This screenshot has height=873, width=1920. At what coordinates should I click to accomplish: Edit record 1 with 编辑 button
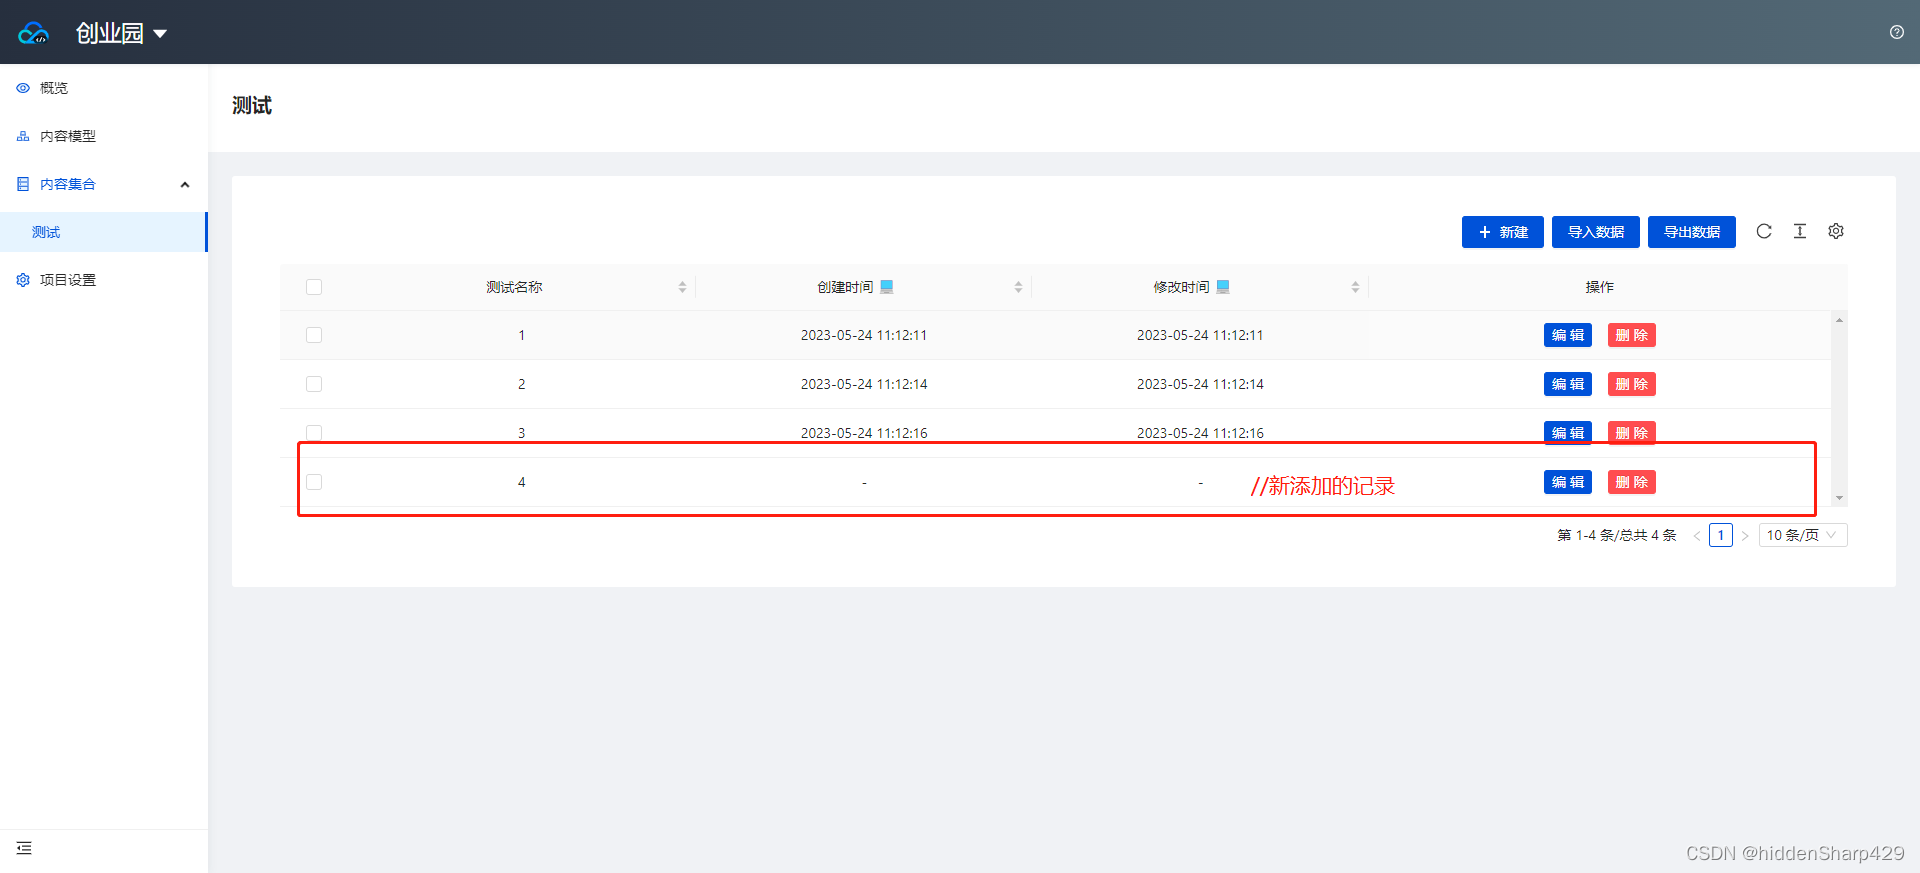click(x=1568, y=335)
